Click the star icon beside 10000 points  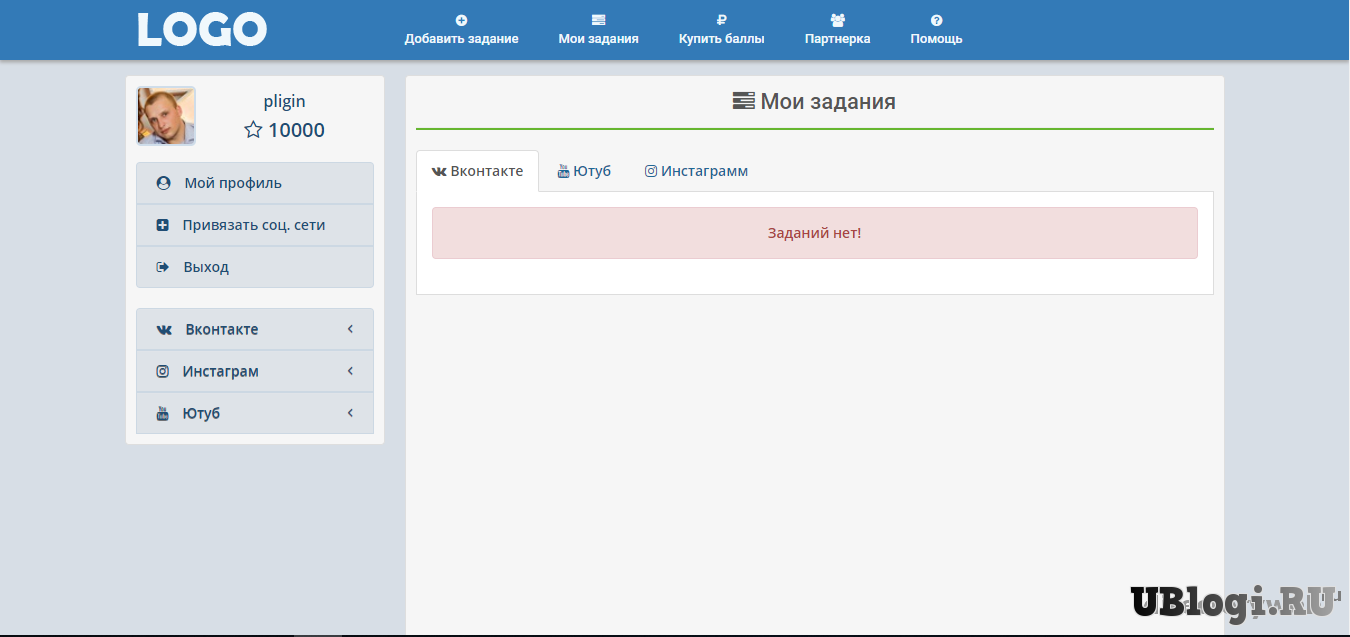[253, 130]
